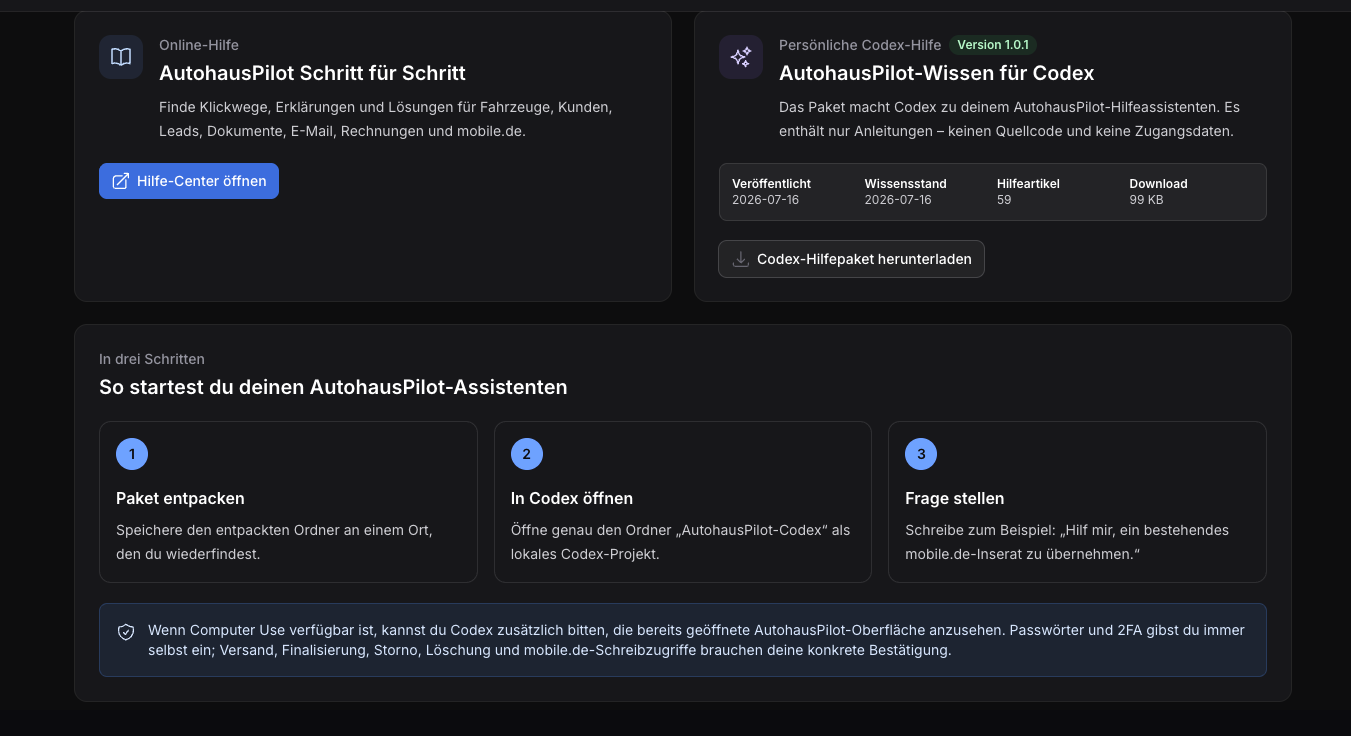1351x736 pixels.
Task: Click the download icon in Codex-Hilfepaket button
Action: click(741, 259)
